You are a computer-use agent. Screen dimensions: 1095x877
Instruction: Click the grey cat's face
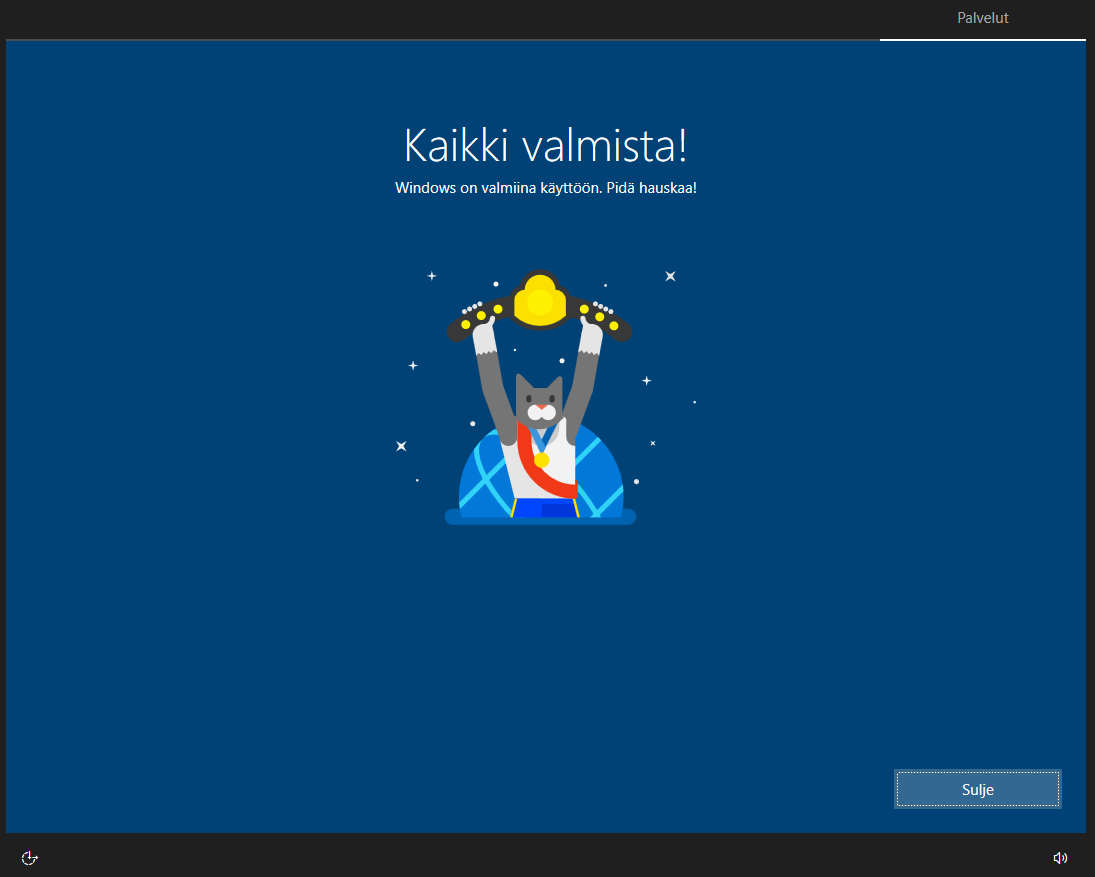tap(539, 401)
